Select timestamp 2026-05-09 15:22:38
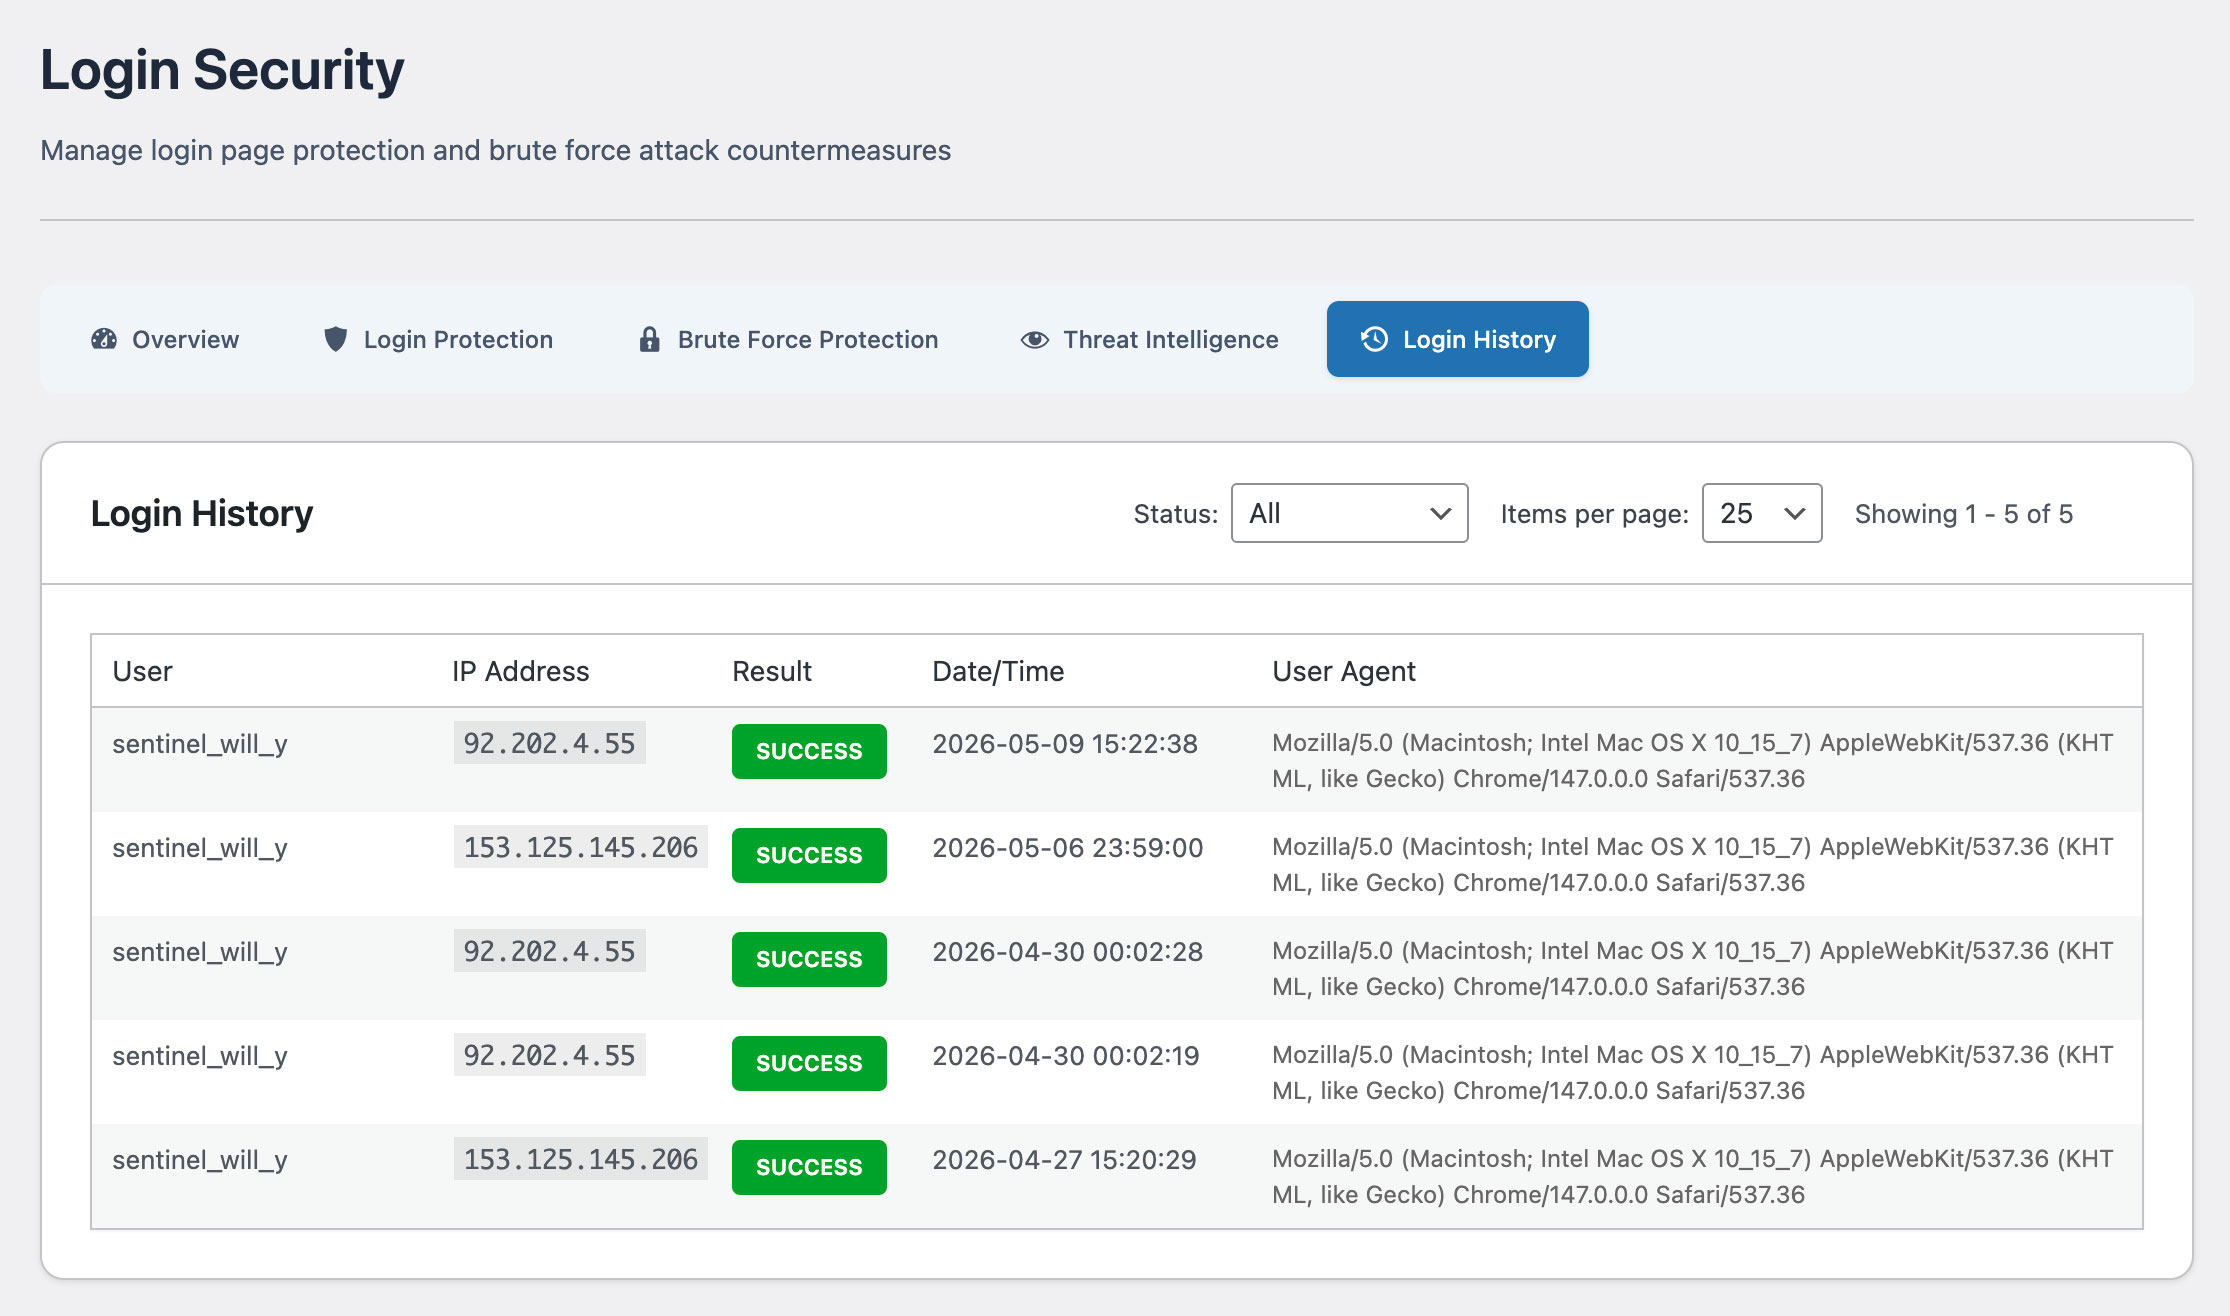Viewport: 2230px width, 1316px height. pos(1065,743)
